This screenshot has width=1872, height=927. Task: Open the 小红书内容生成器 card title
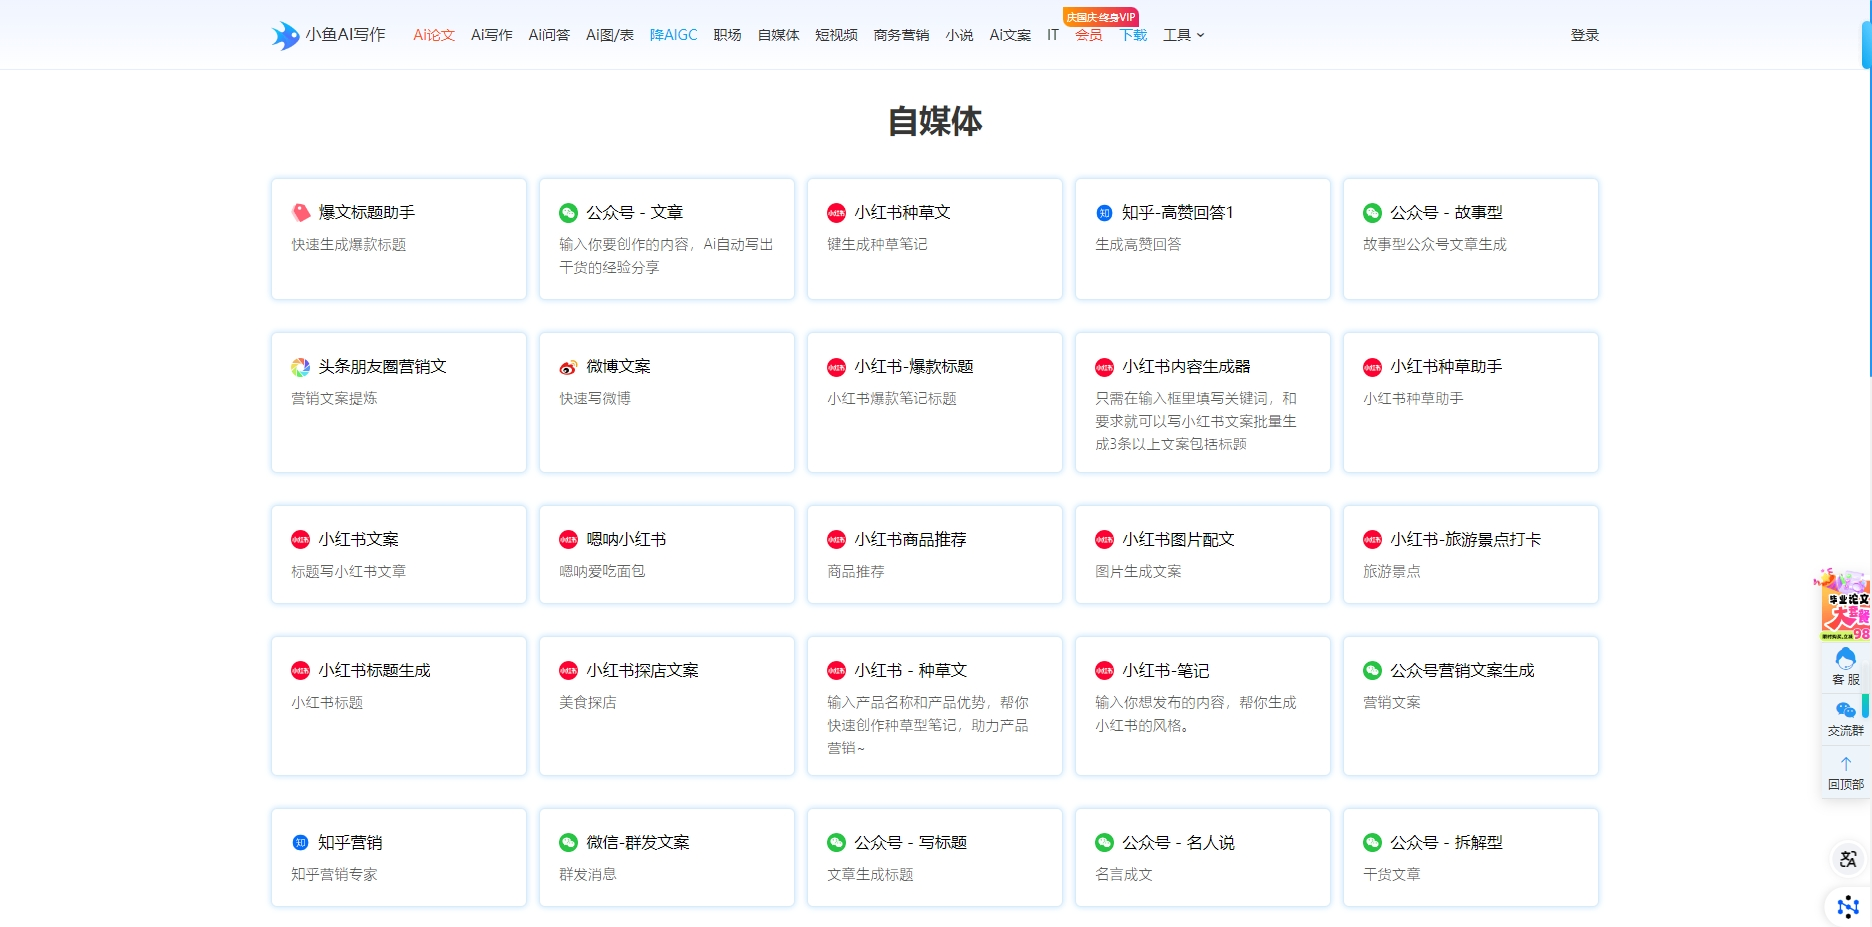click(1186, 367)
